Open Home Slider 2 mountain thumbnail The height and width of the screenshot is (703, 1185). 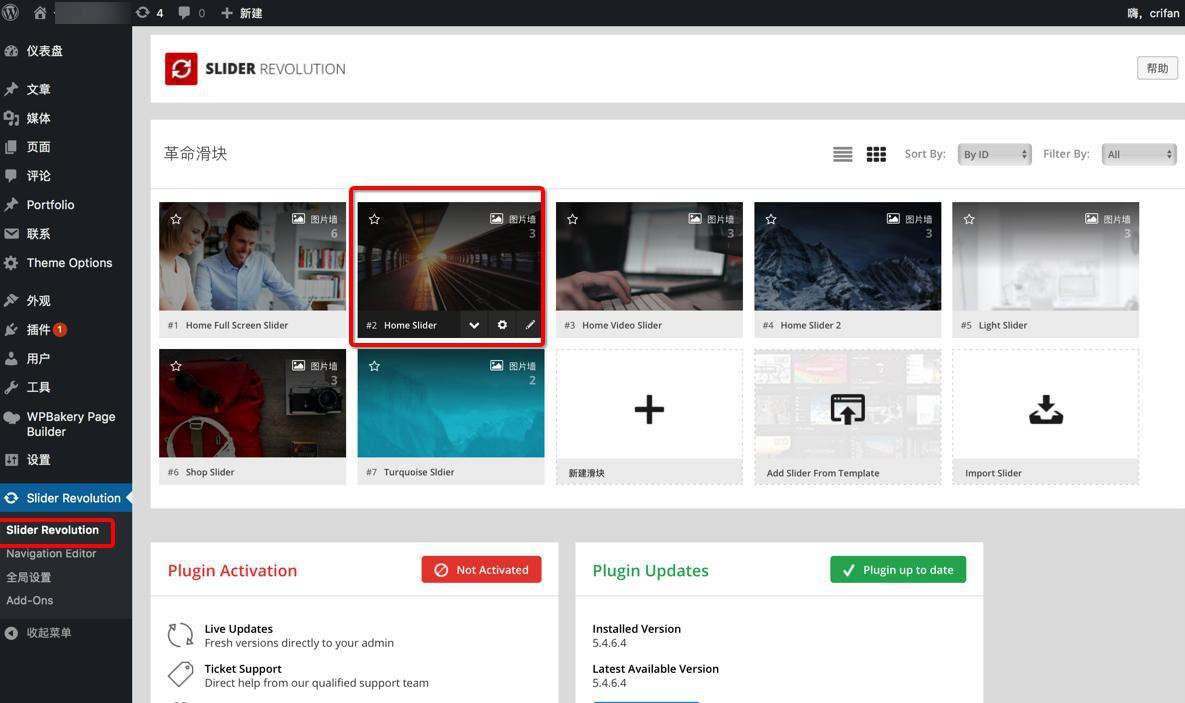click(x=847, y=256)
